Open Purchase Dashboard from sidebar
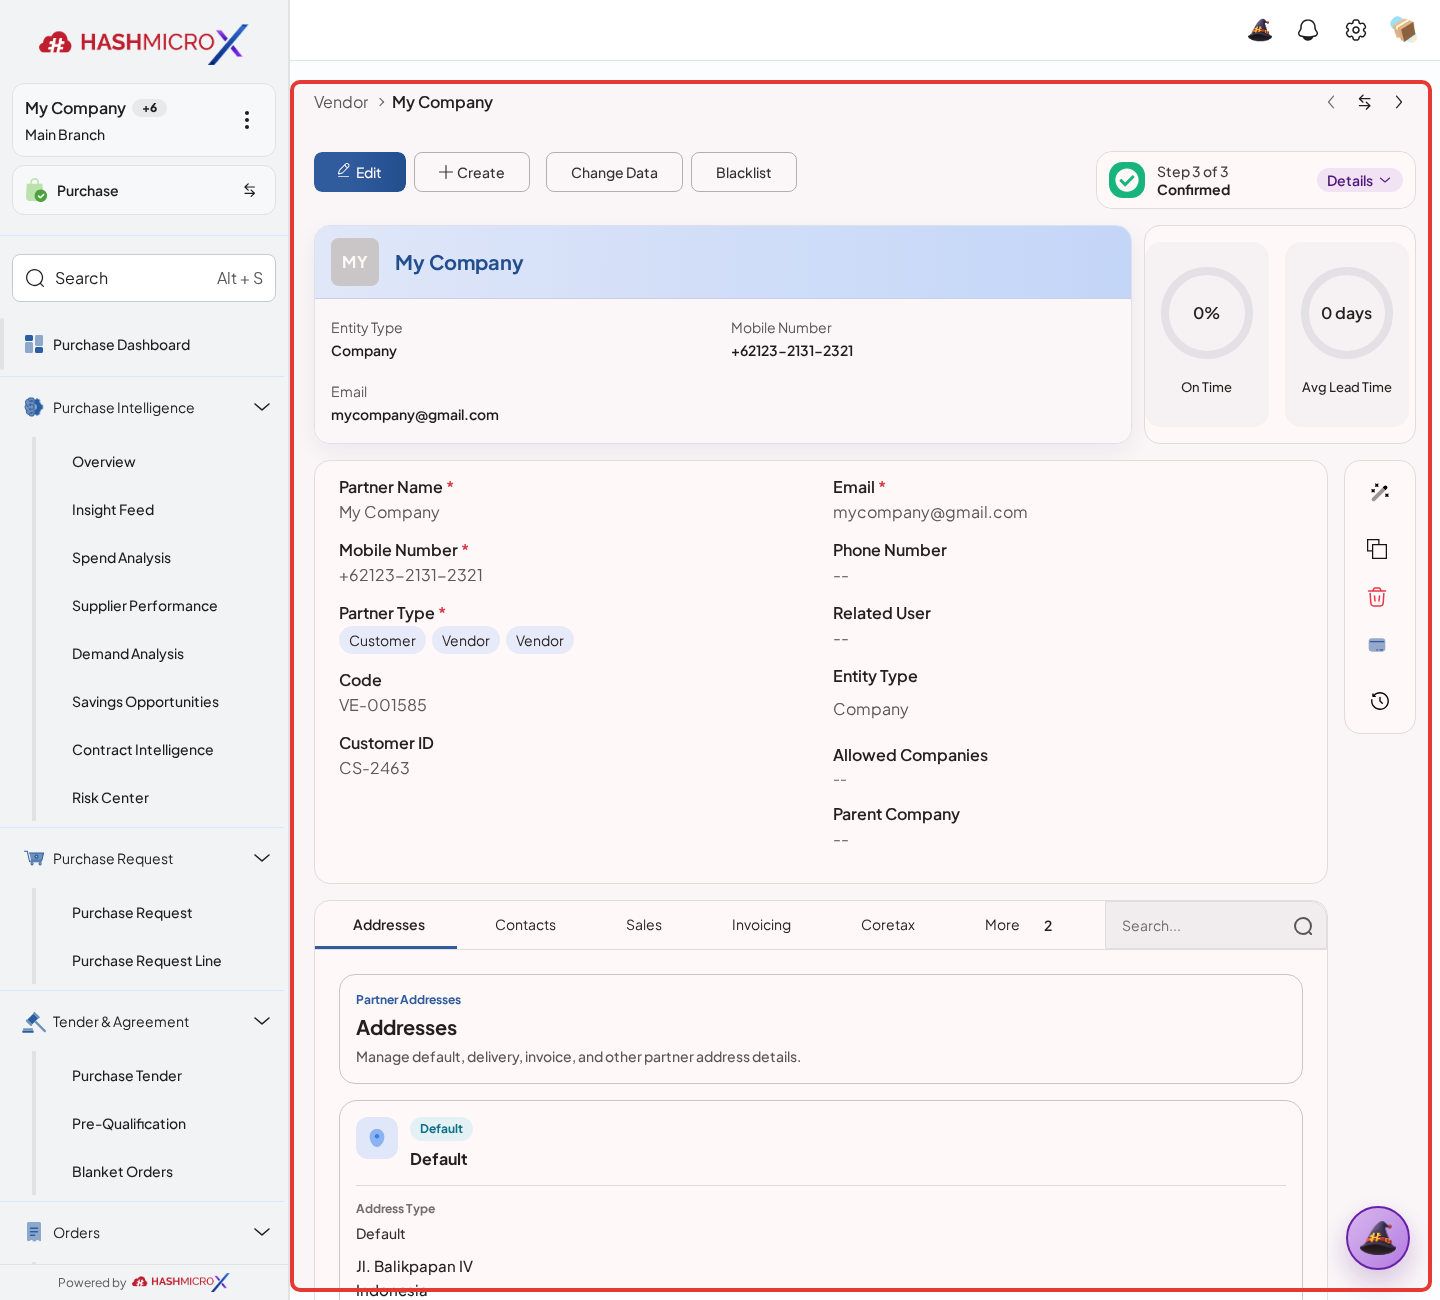Screen dimensions: 1440x1300 click(x=121, y=345)
